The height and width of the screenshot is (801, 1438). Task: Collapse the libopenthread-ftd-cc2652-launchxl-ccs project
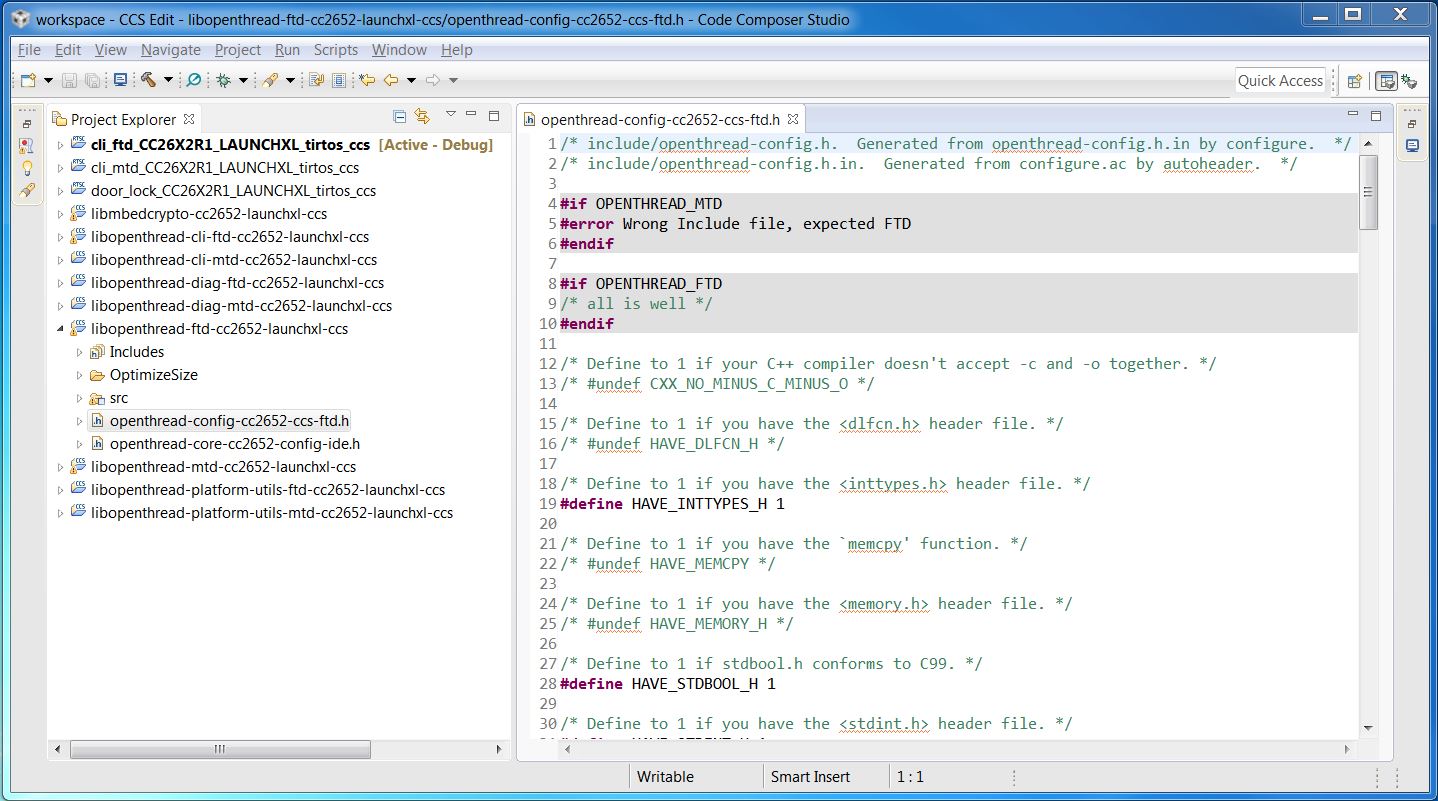[x=60, y=328]
